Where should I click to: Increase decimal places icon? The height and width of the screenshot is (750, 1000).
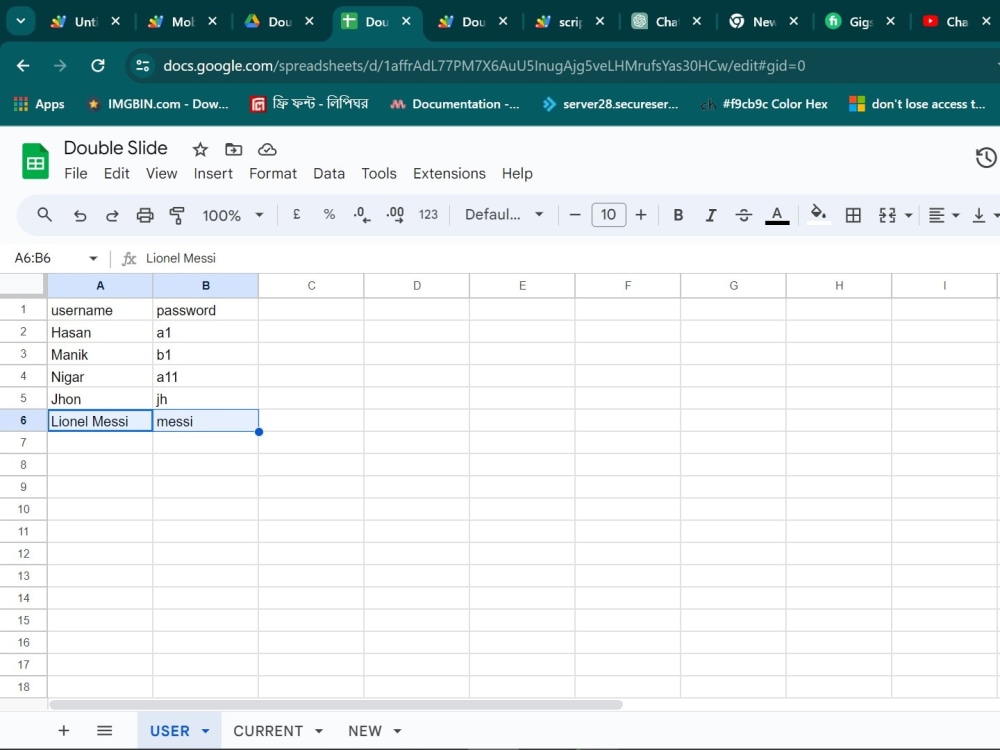[395, 215]
